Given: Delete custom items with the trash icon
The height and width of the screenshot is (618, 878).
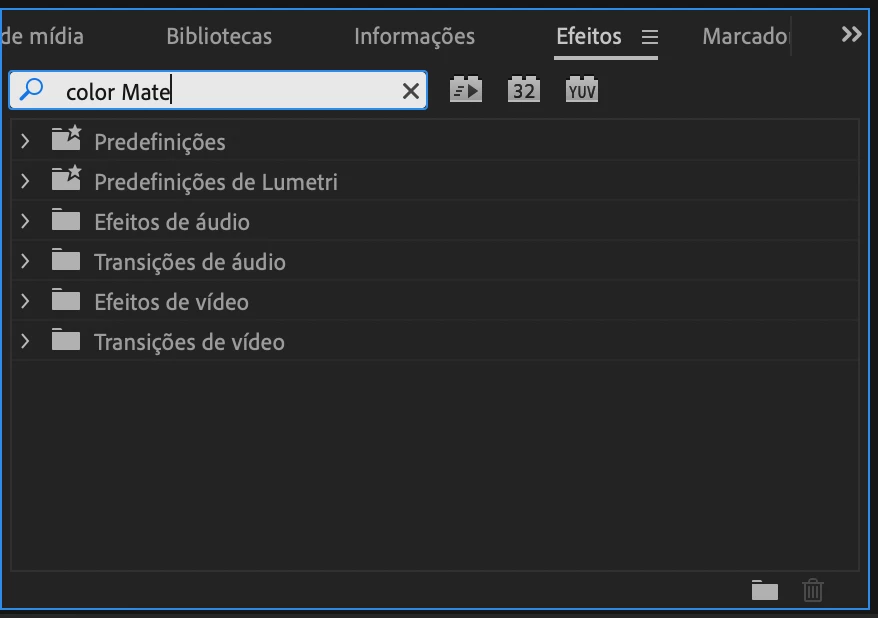Looking at the screenshot, I should 812,590.
